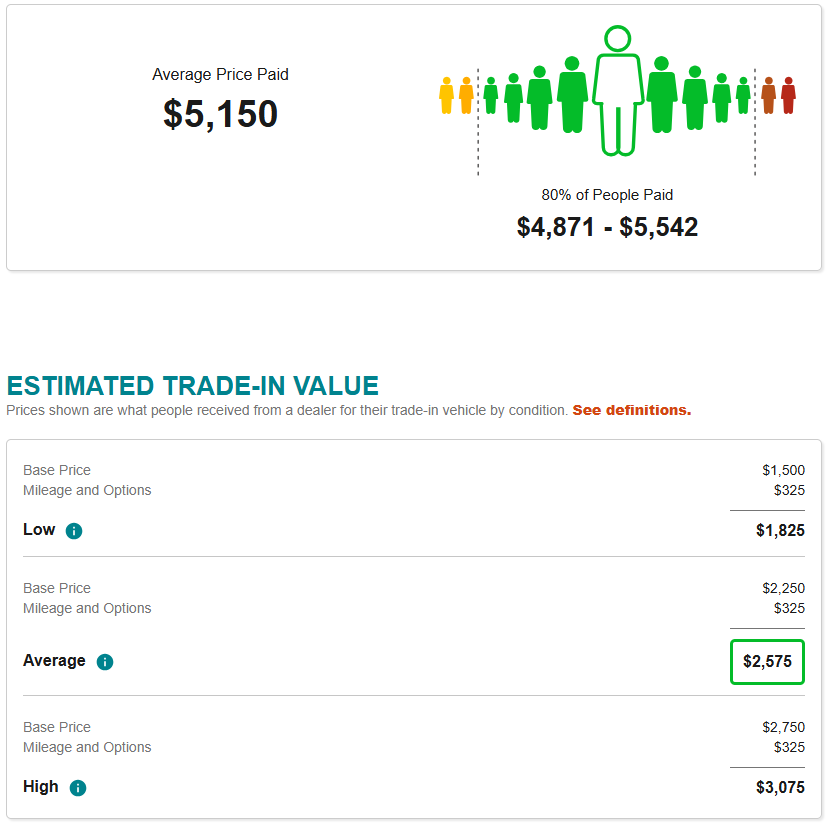Click the $5,150 average price figure

coord(220,114)
